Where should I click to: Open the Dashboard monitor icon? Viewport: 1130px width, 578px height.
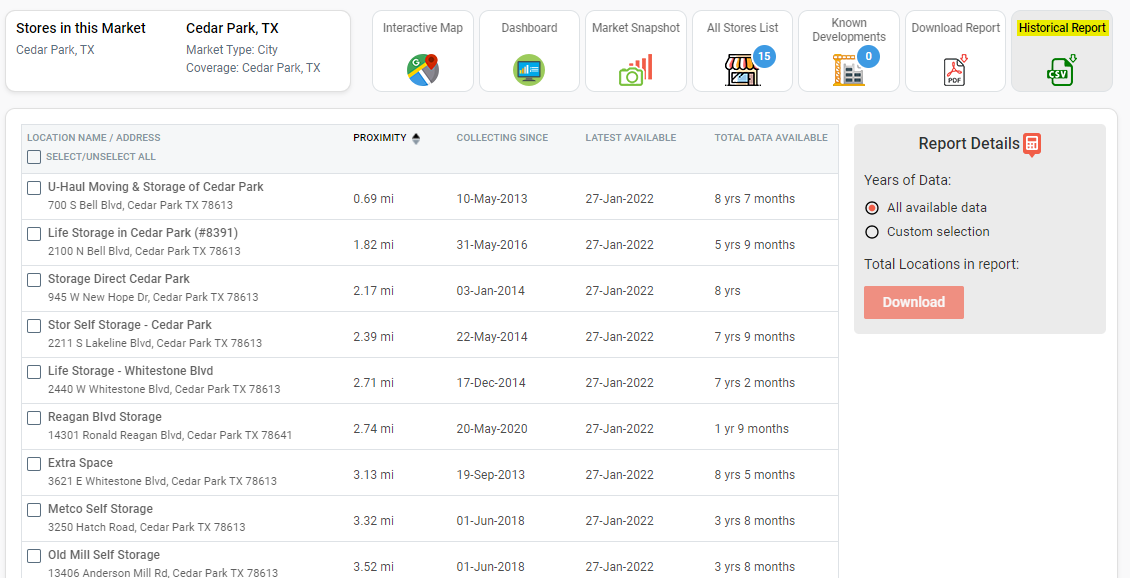(529, 70)
